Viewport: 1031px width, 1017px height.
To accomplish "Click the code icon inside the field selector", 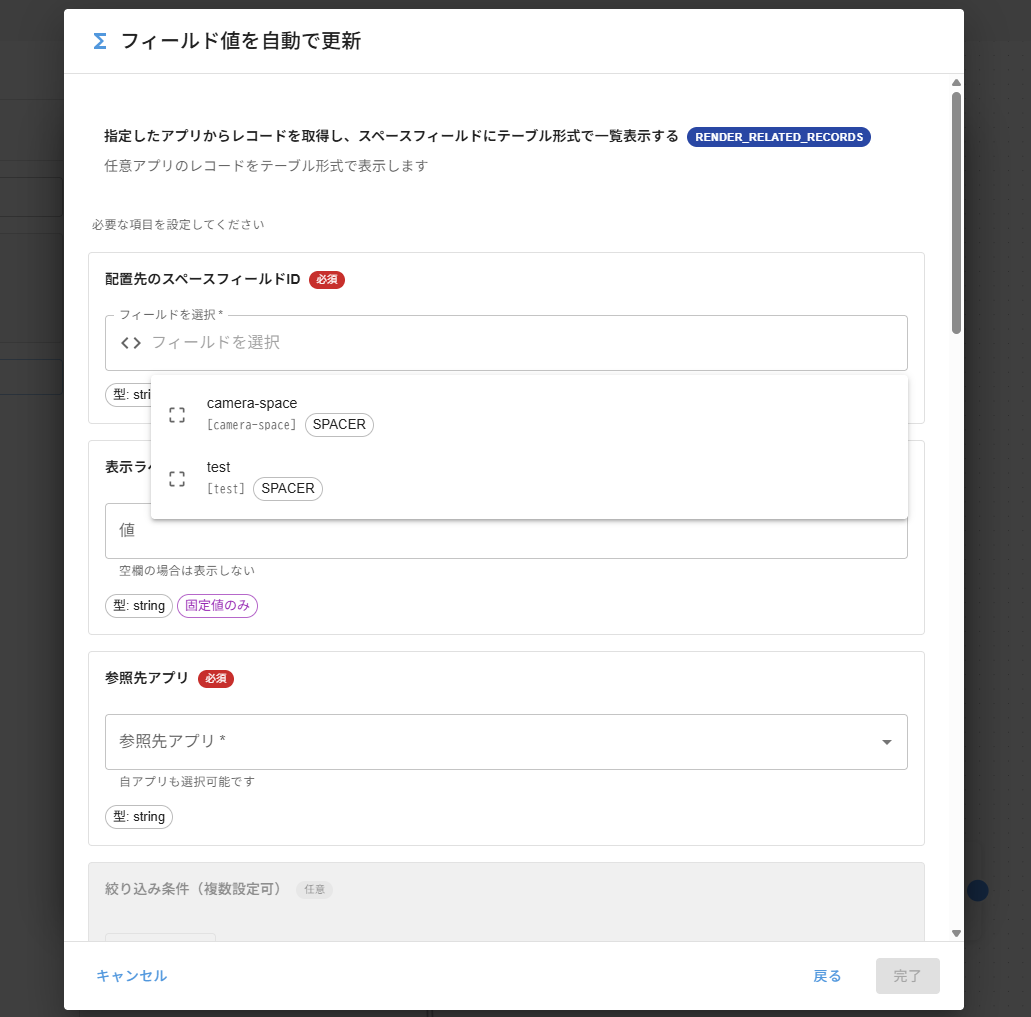I will pyautogui.click(x=128, y=342).
